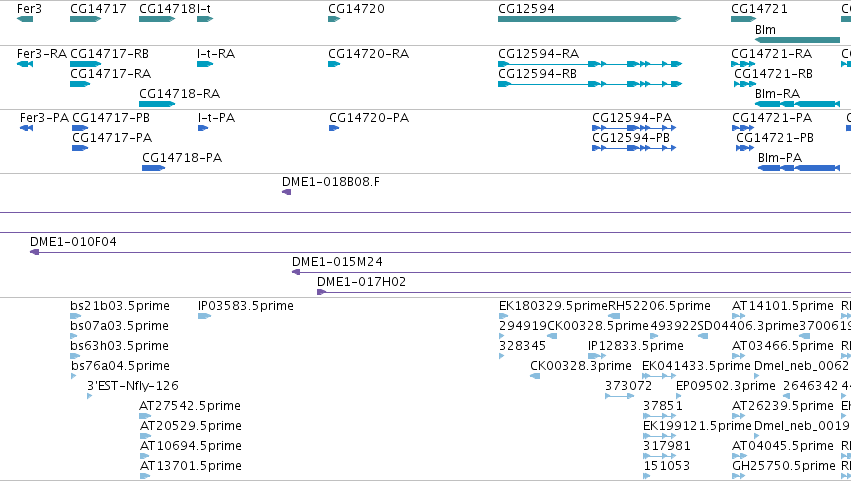Open the Fer3-RA transcript
This screenshot has height=481, width=851.
coord(25,64)
